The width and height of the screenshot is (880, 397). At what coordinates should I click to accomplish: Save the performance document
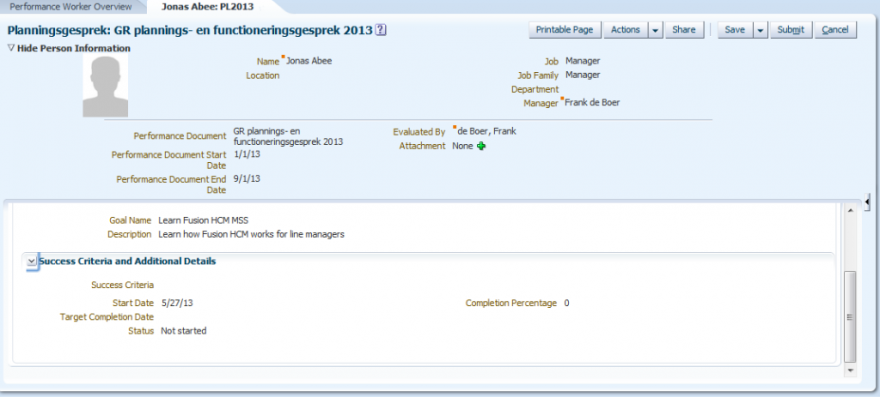point(735,30)
